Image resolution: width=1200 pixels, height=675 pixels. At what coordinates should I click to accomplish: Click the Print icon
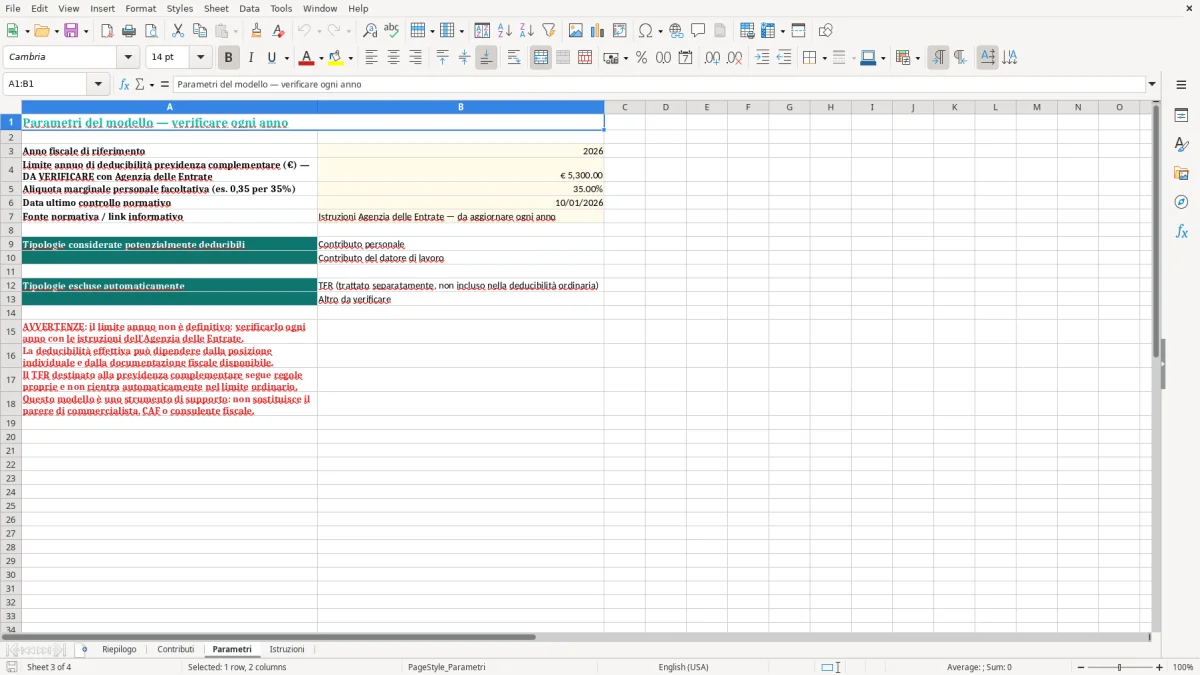(129, 31)
